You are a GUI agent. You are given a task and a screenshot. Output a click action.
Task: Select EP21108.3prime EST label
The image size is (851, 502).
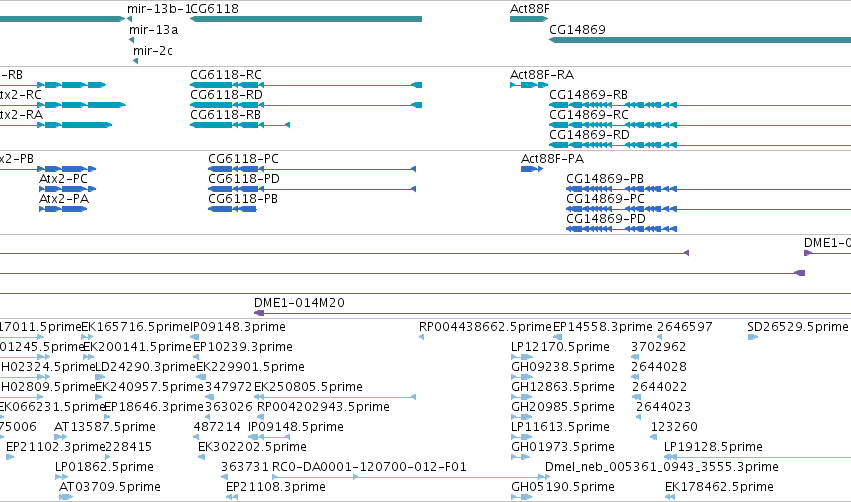pyautogui.click(x=276, y=487)
